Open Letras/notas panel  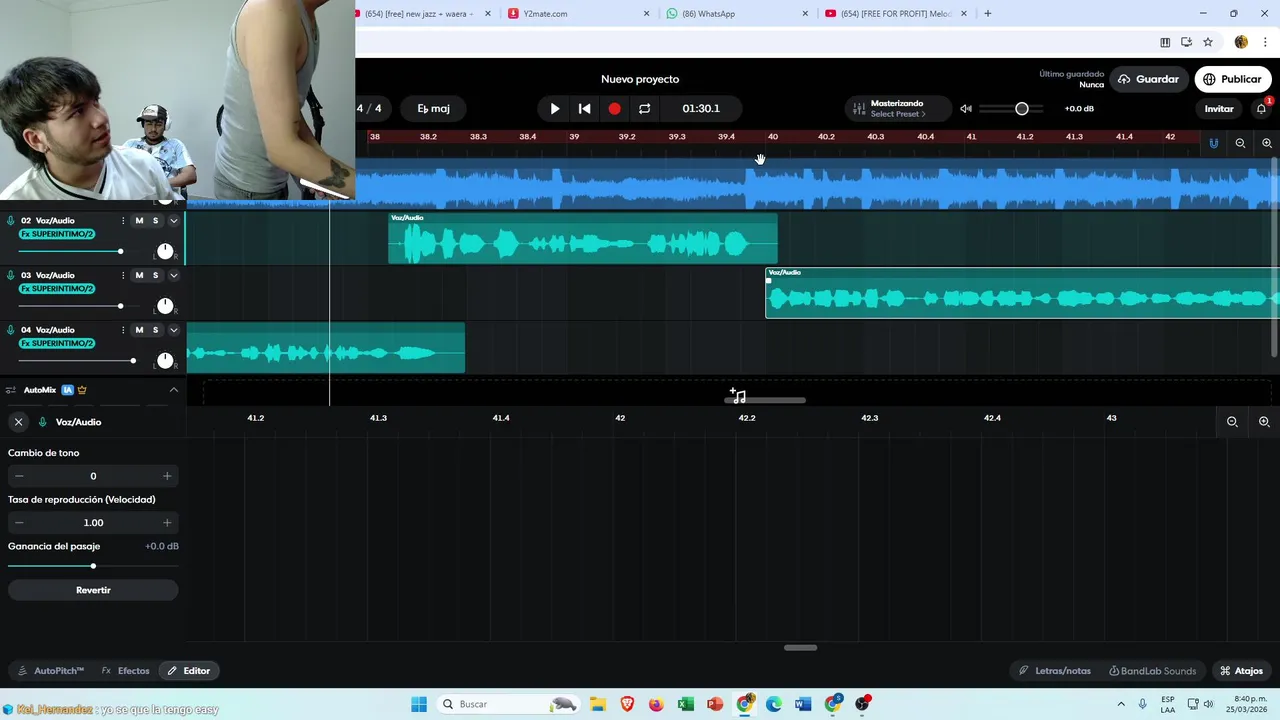tap(1055, 671)
